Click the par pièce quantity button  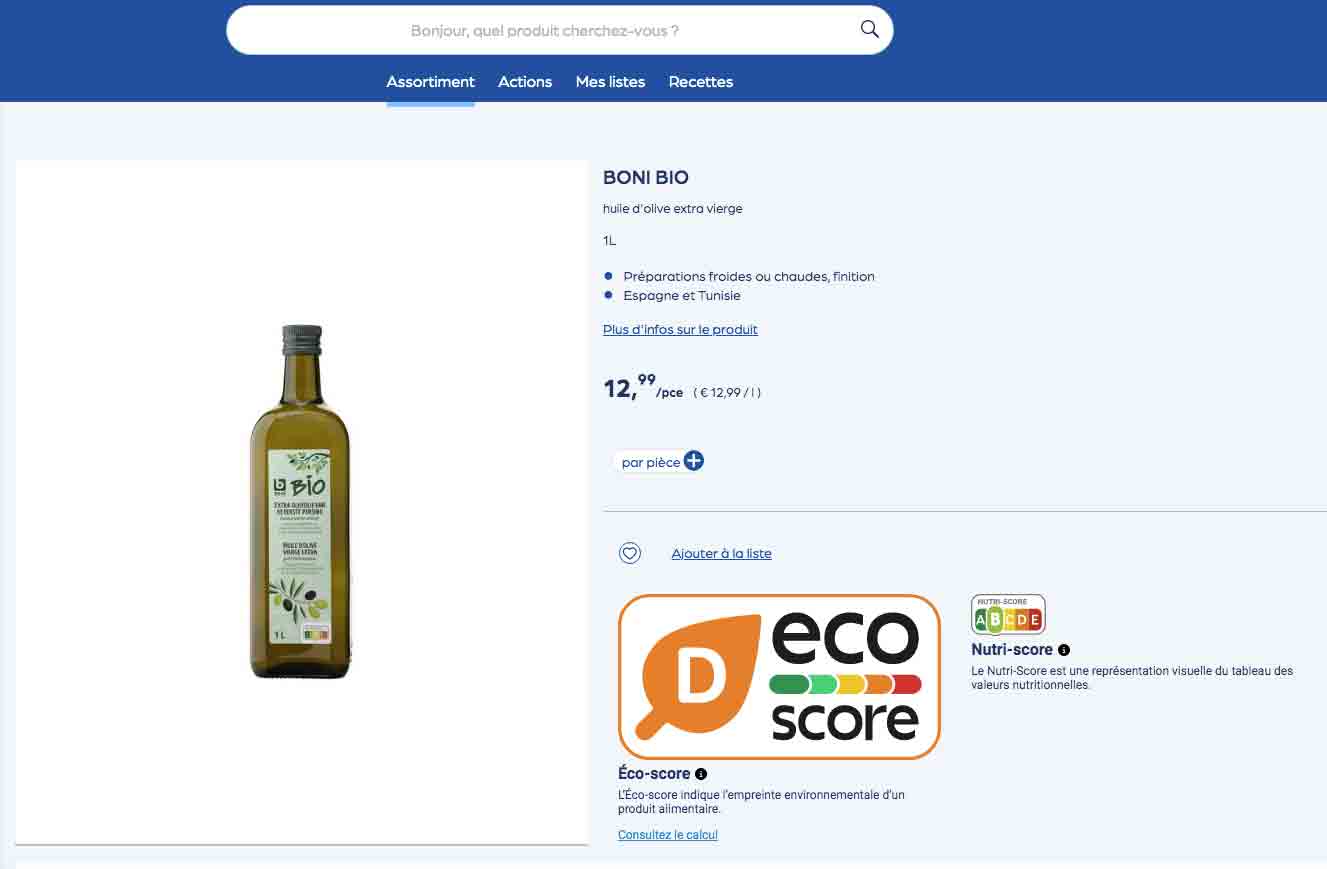(x=650, y=462)
